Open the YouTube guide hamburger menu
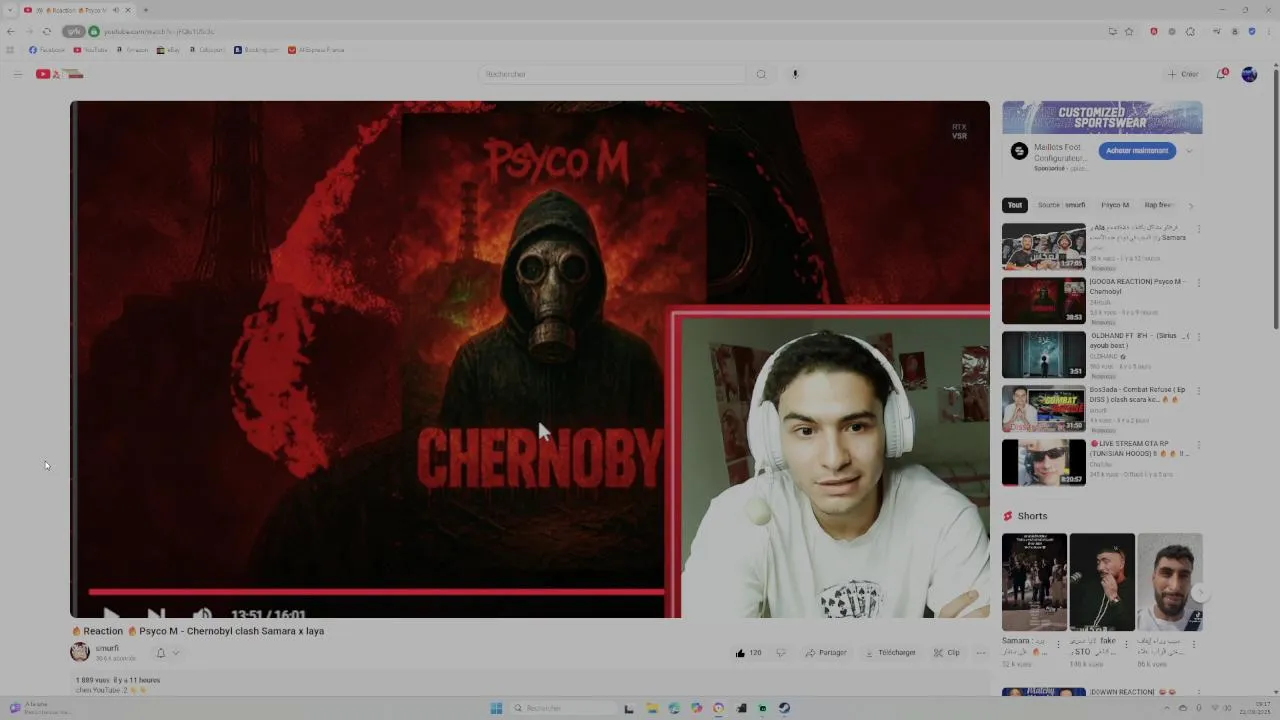1280x720 pixels. point(17,74)
